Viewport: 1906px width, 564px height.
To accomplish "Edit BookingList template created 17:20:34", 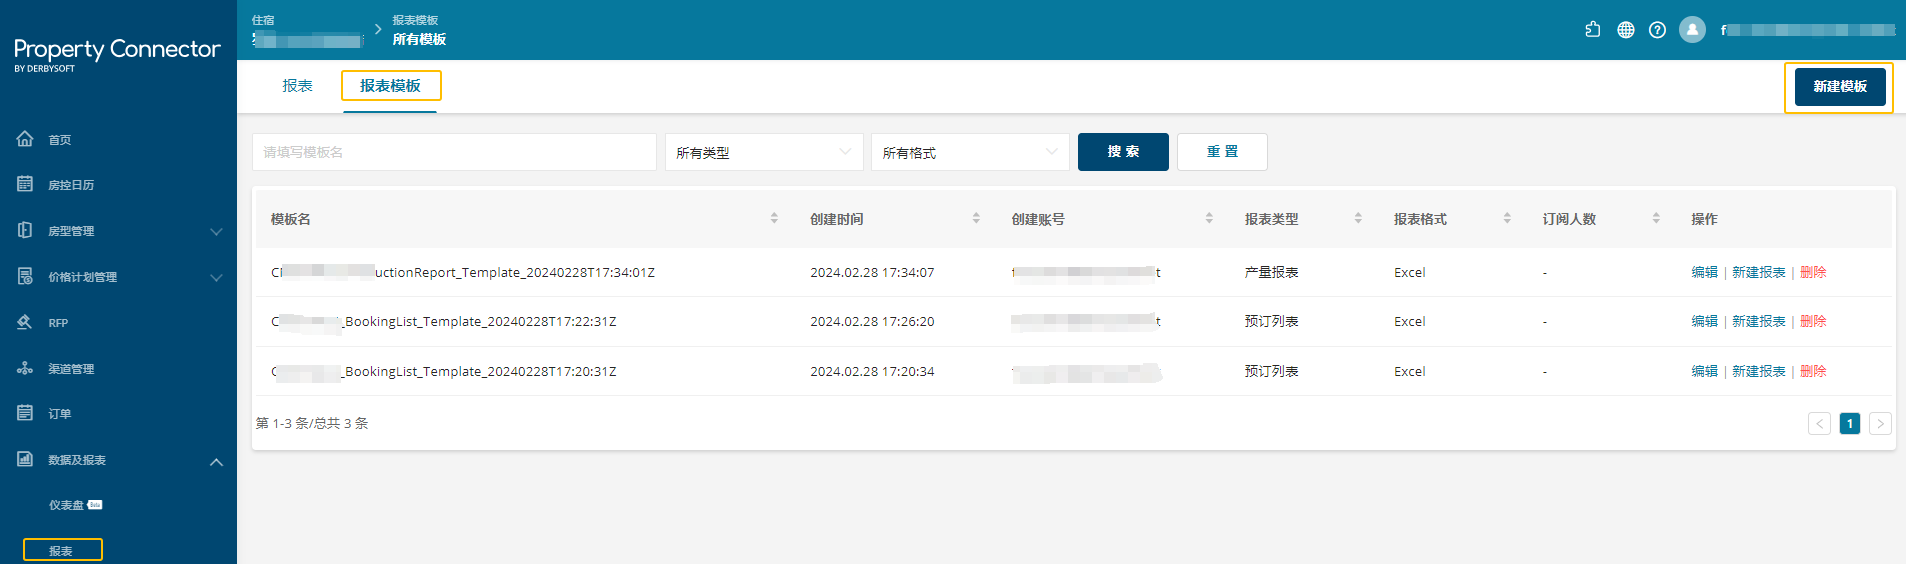I will pyautogui.click(x=1704, y=371).
